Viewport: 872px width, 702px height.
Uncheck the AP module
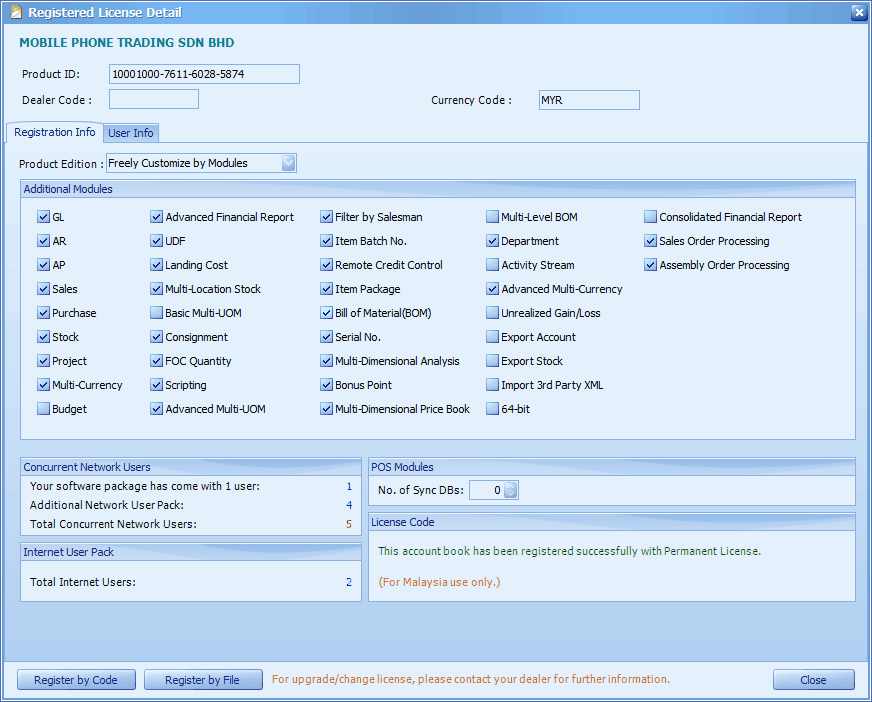point(43,265)
